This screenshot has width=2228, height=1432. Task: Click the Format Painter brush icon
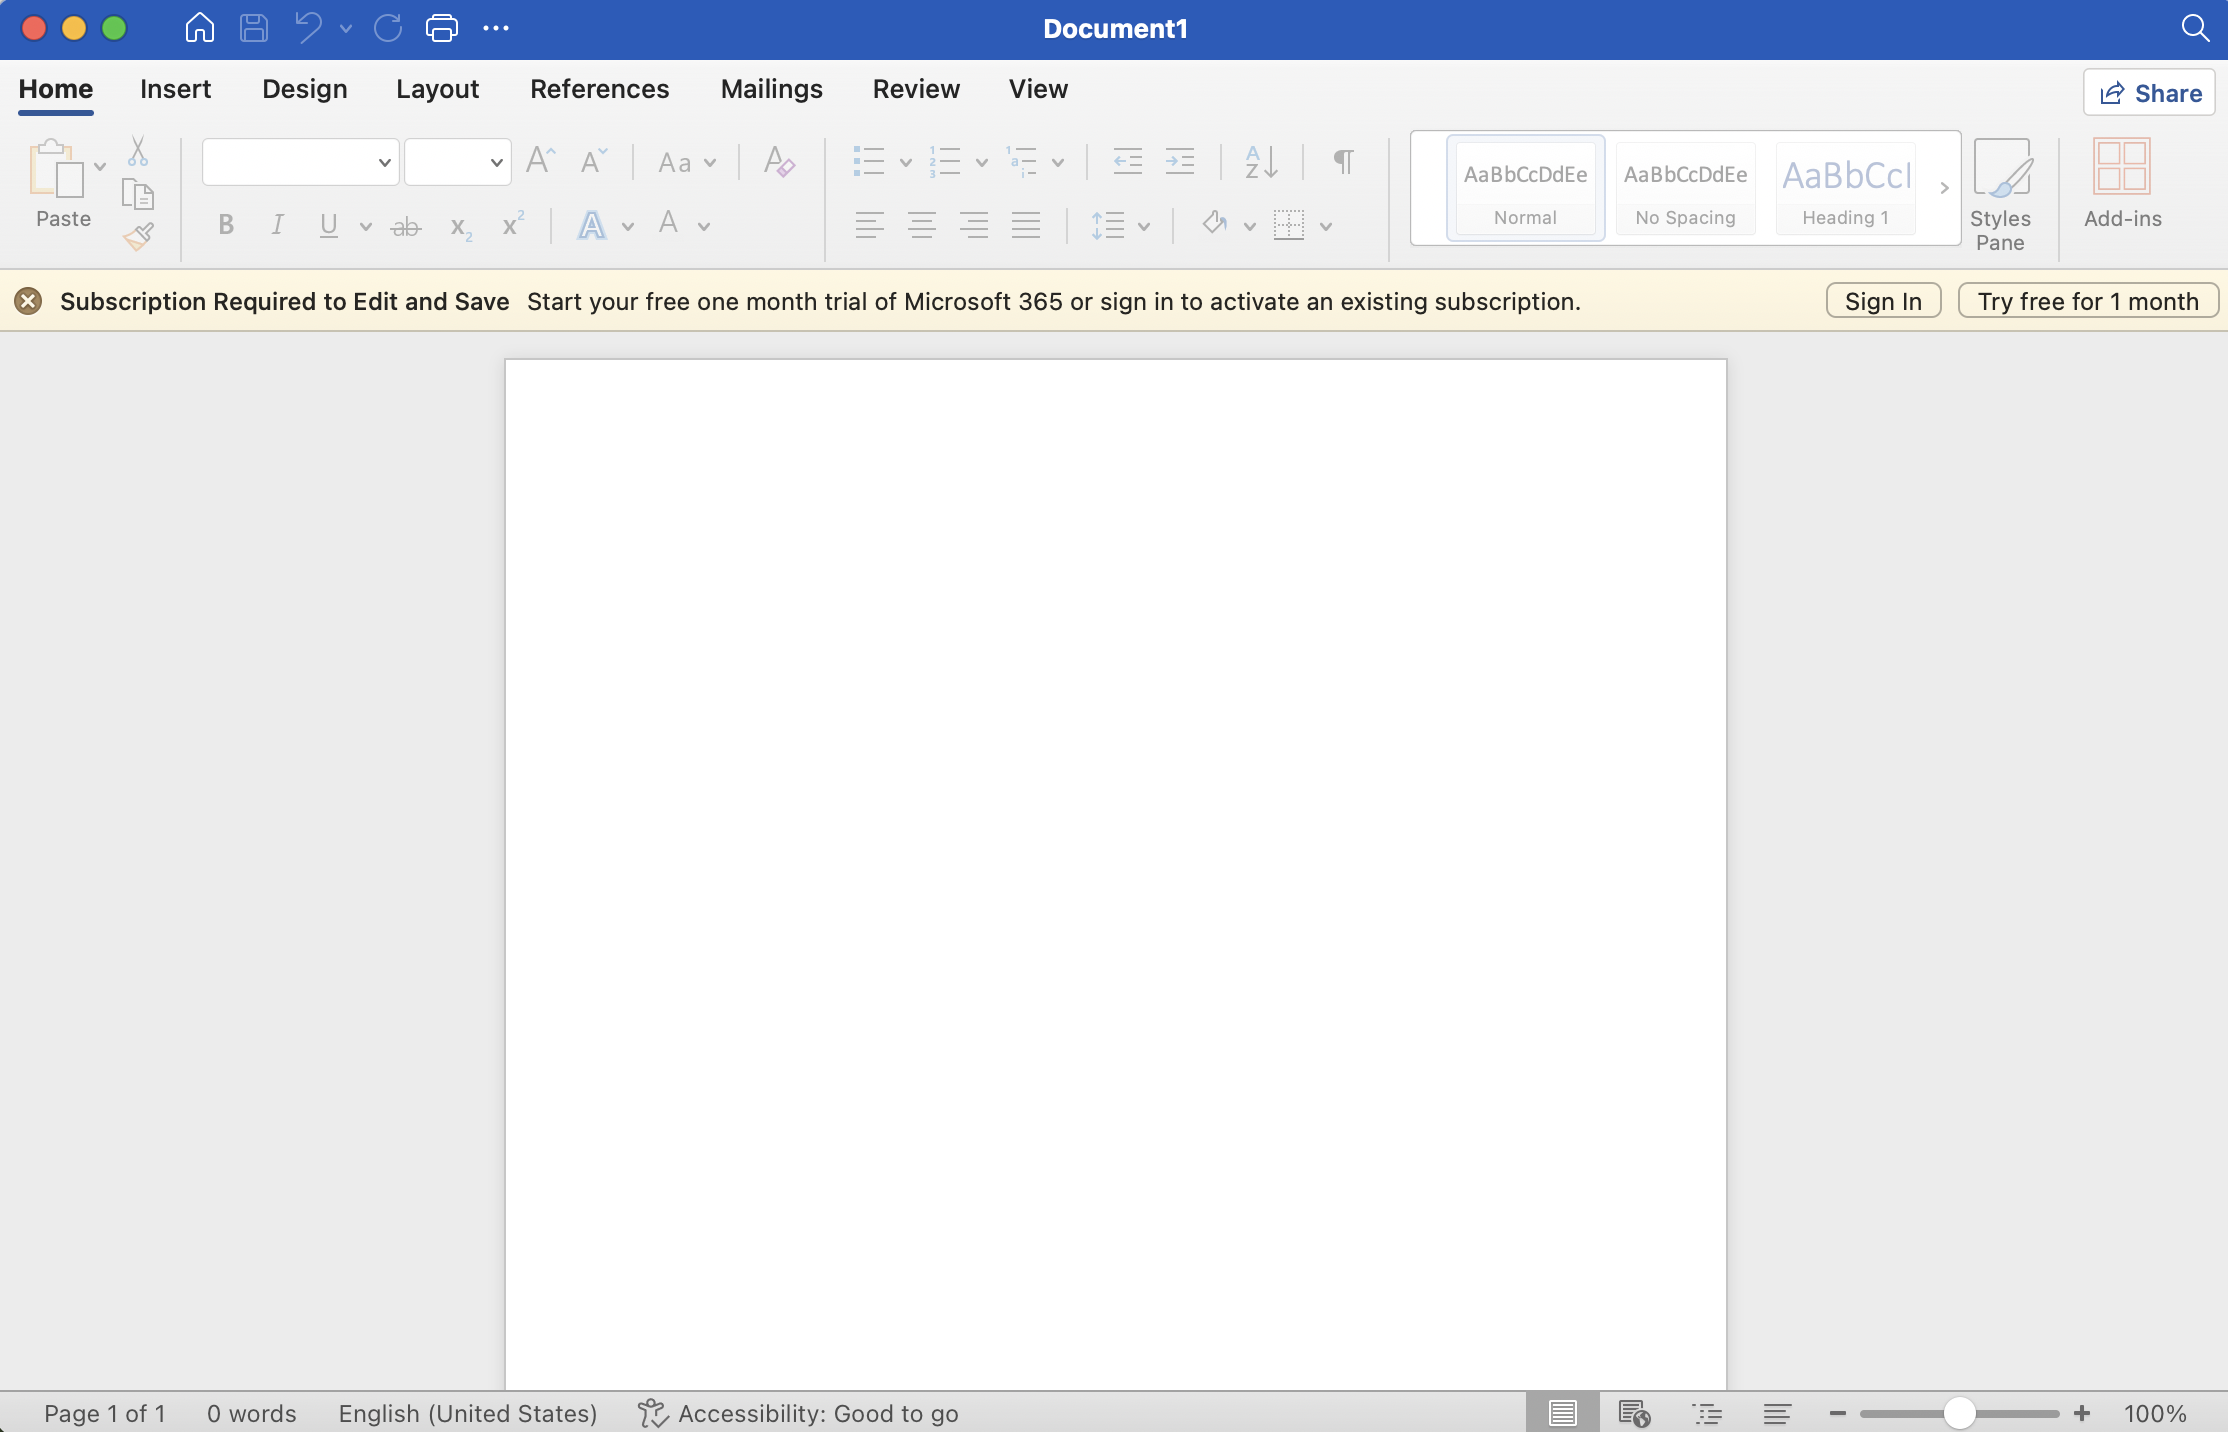tap(139, 237)
